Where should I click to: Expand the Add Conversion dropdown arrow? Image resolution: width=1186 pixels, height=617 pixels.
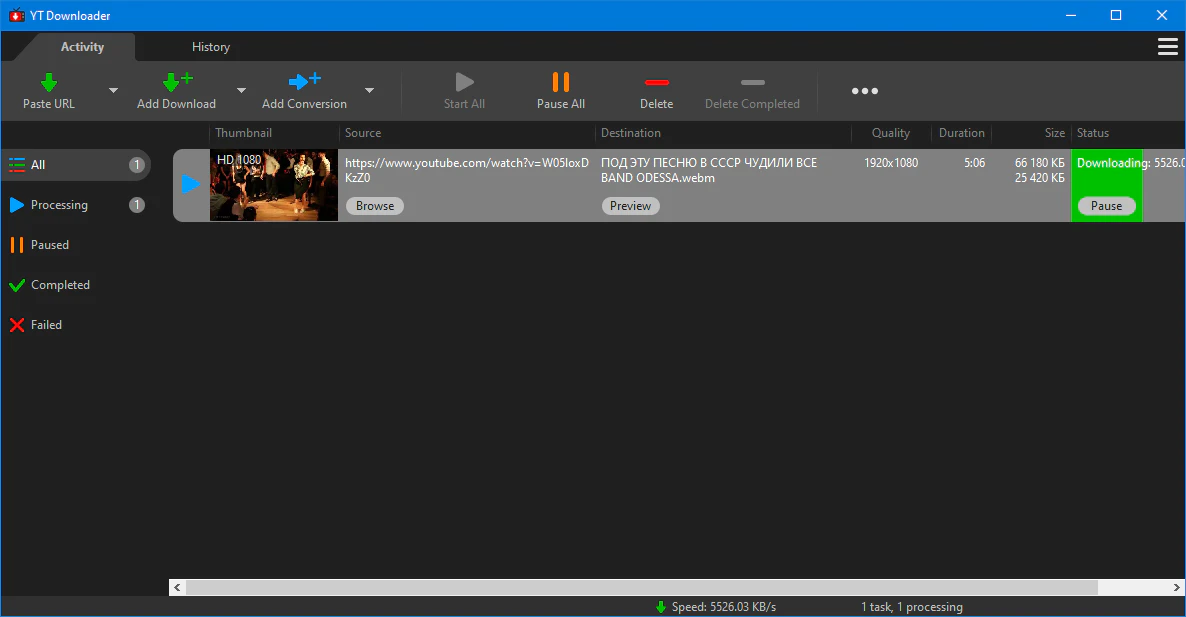(369, 91)
